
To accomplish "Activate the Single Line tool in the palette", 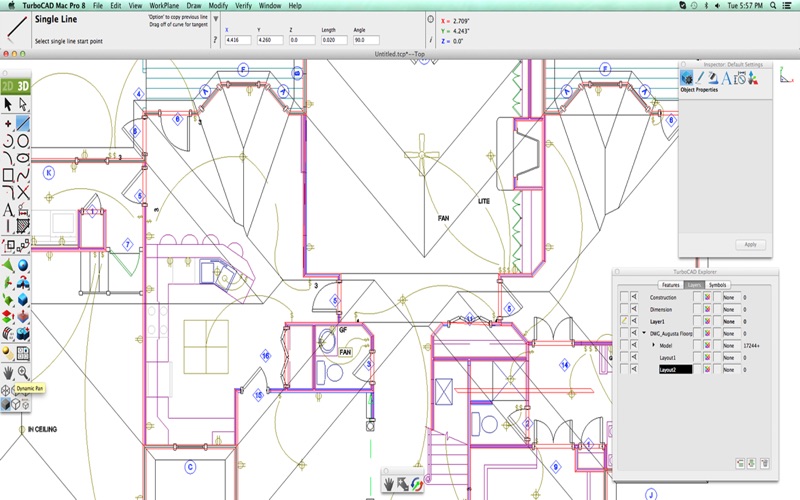I will [x=23, y=123].
